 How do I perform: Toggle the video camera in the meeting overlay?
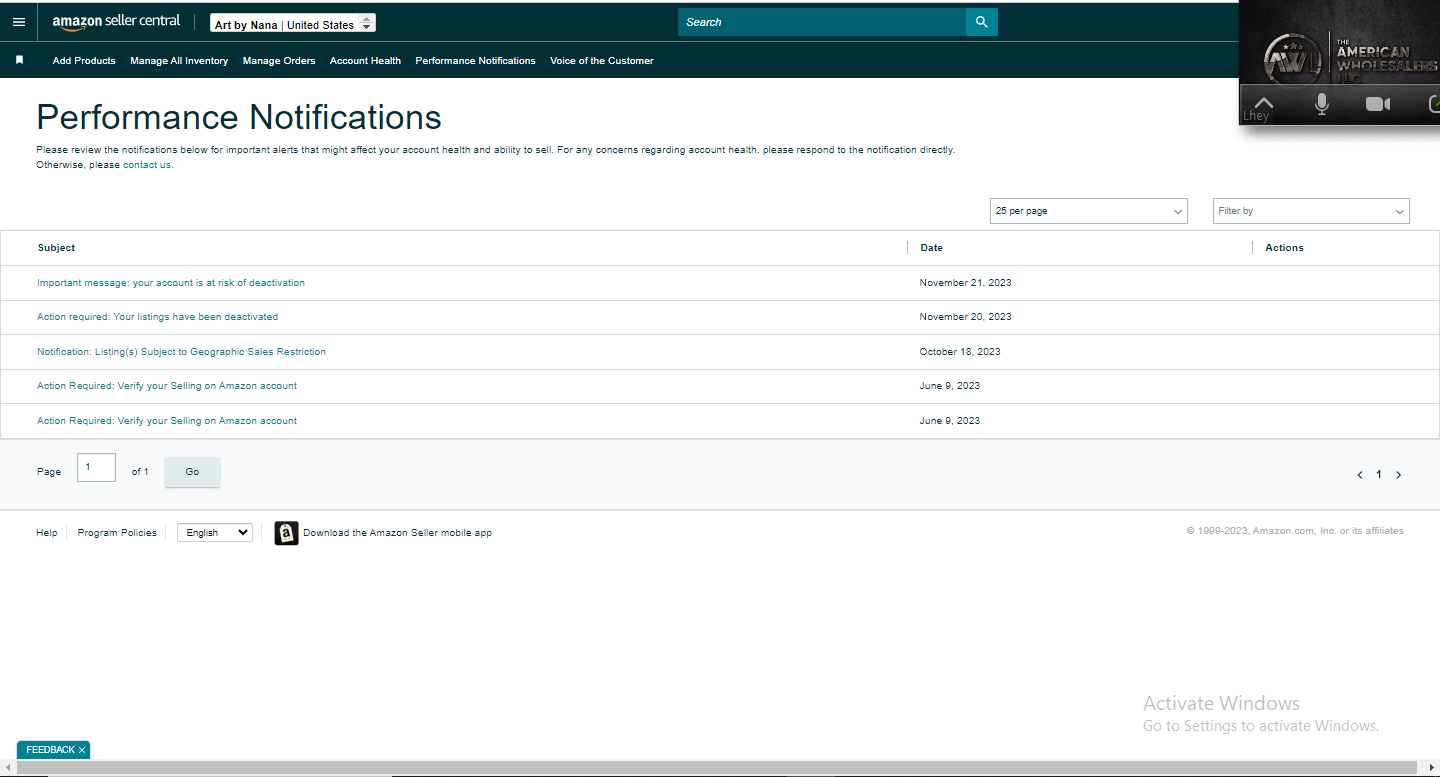[x=1378, y=104]
